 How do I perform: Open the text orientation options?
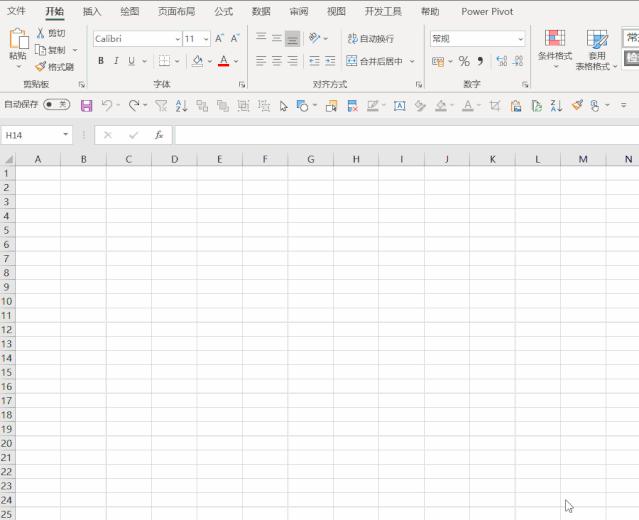pos(318,38)
